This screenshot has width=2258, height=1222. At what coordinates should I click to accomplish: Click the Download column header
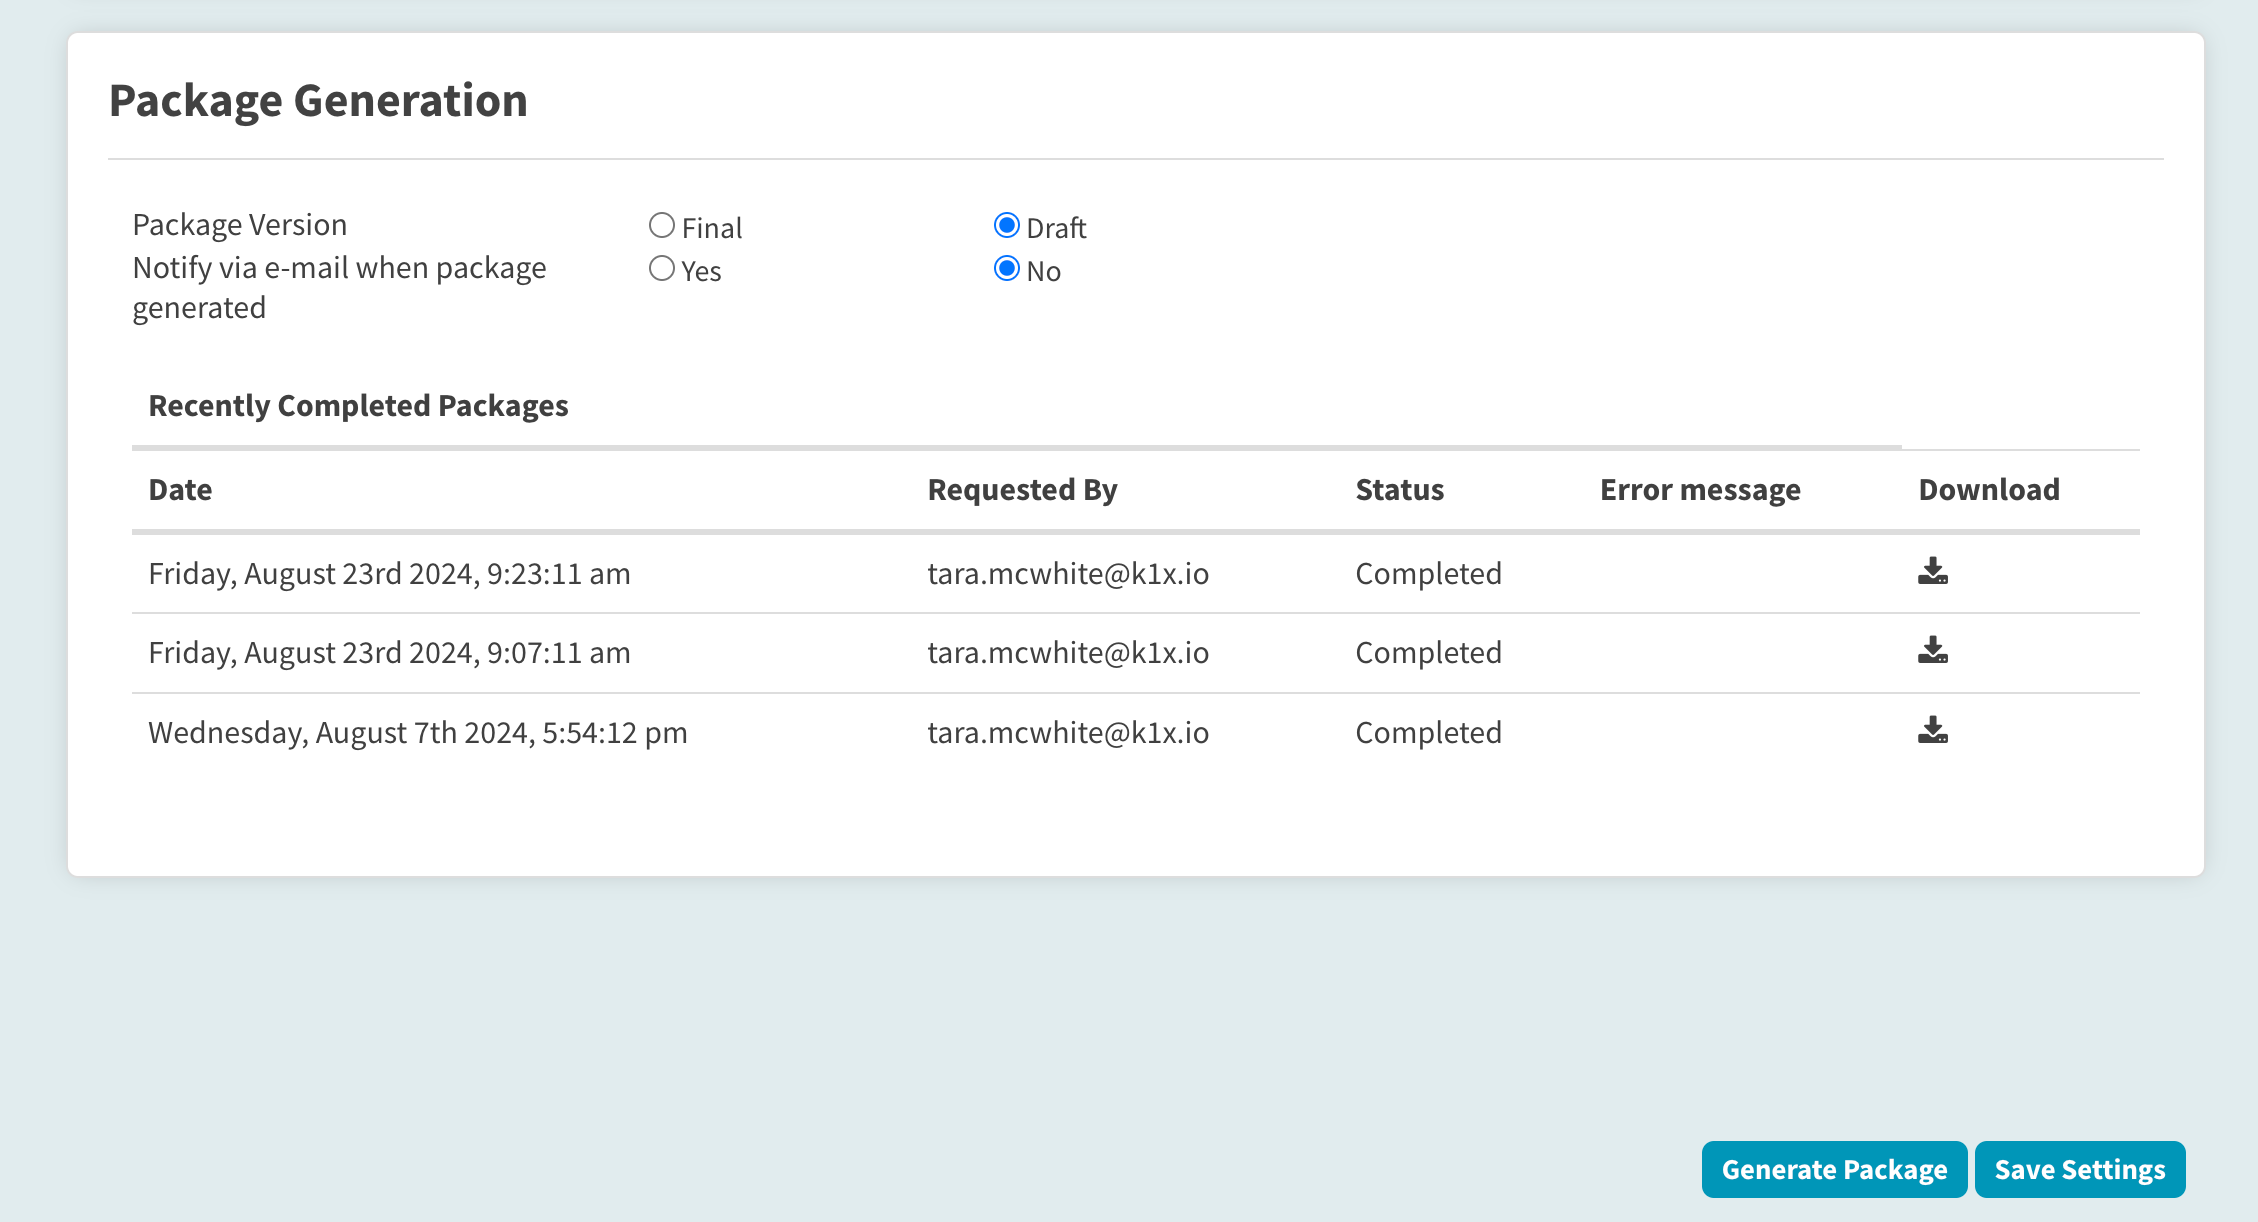(x=1988, y=490)
